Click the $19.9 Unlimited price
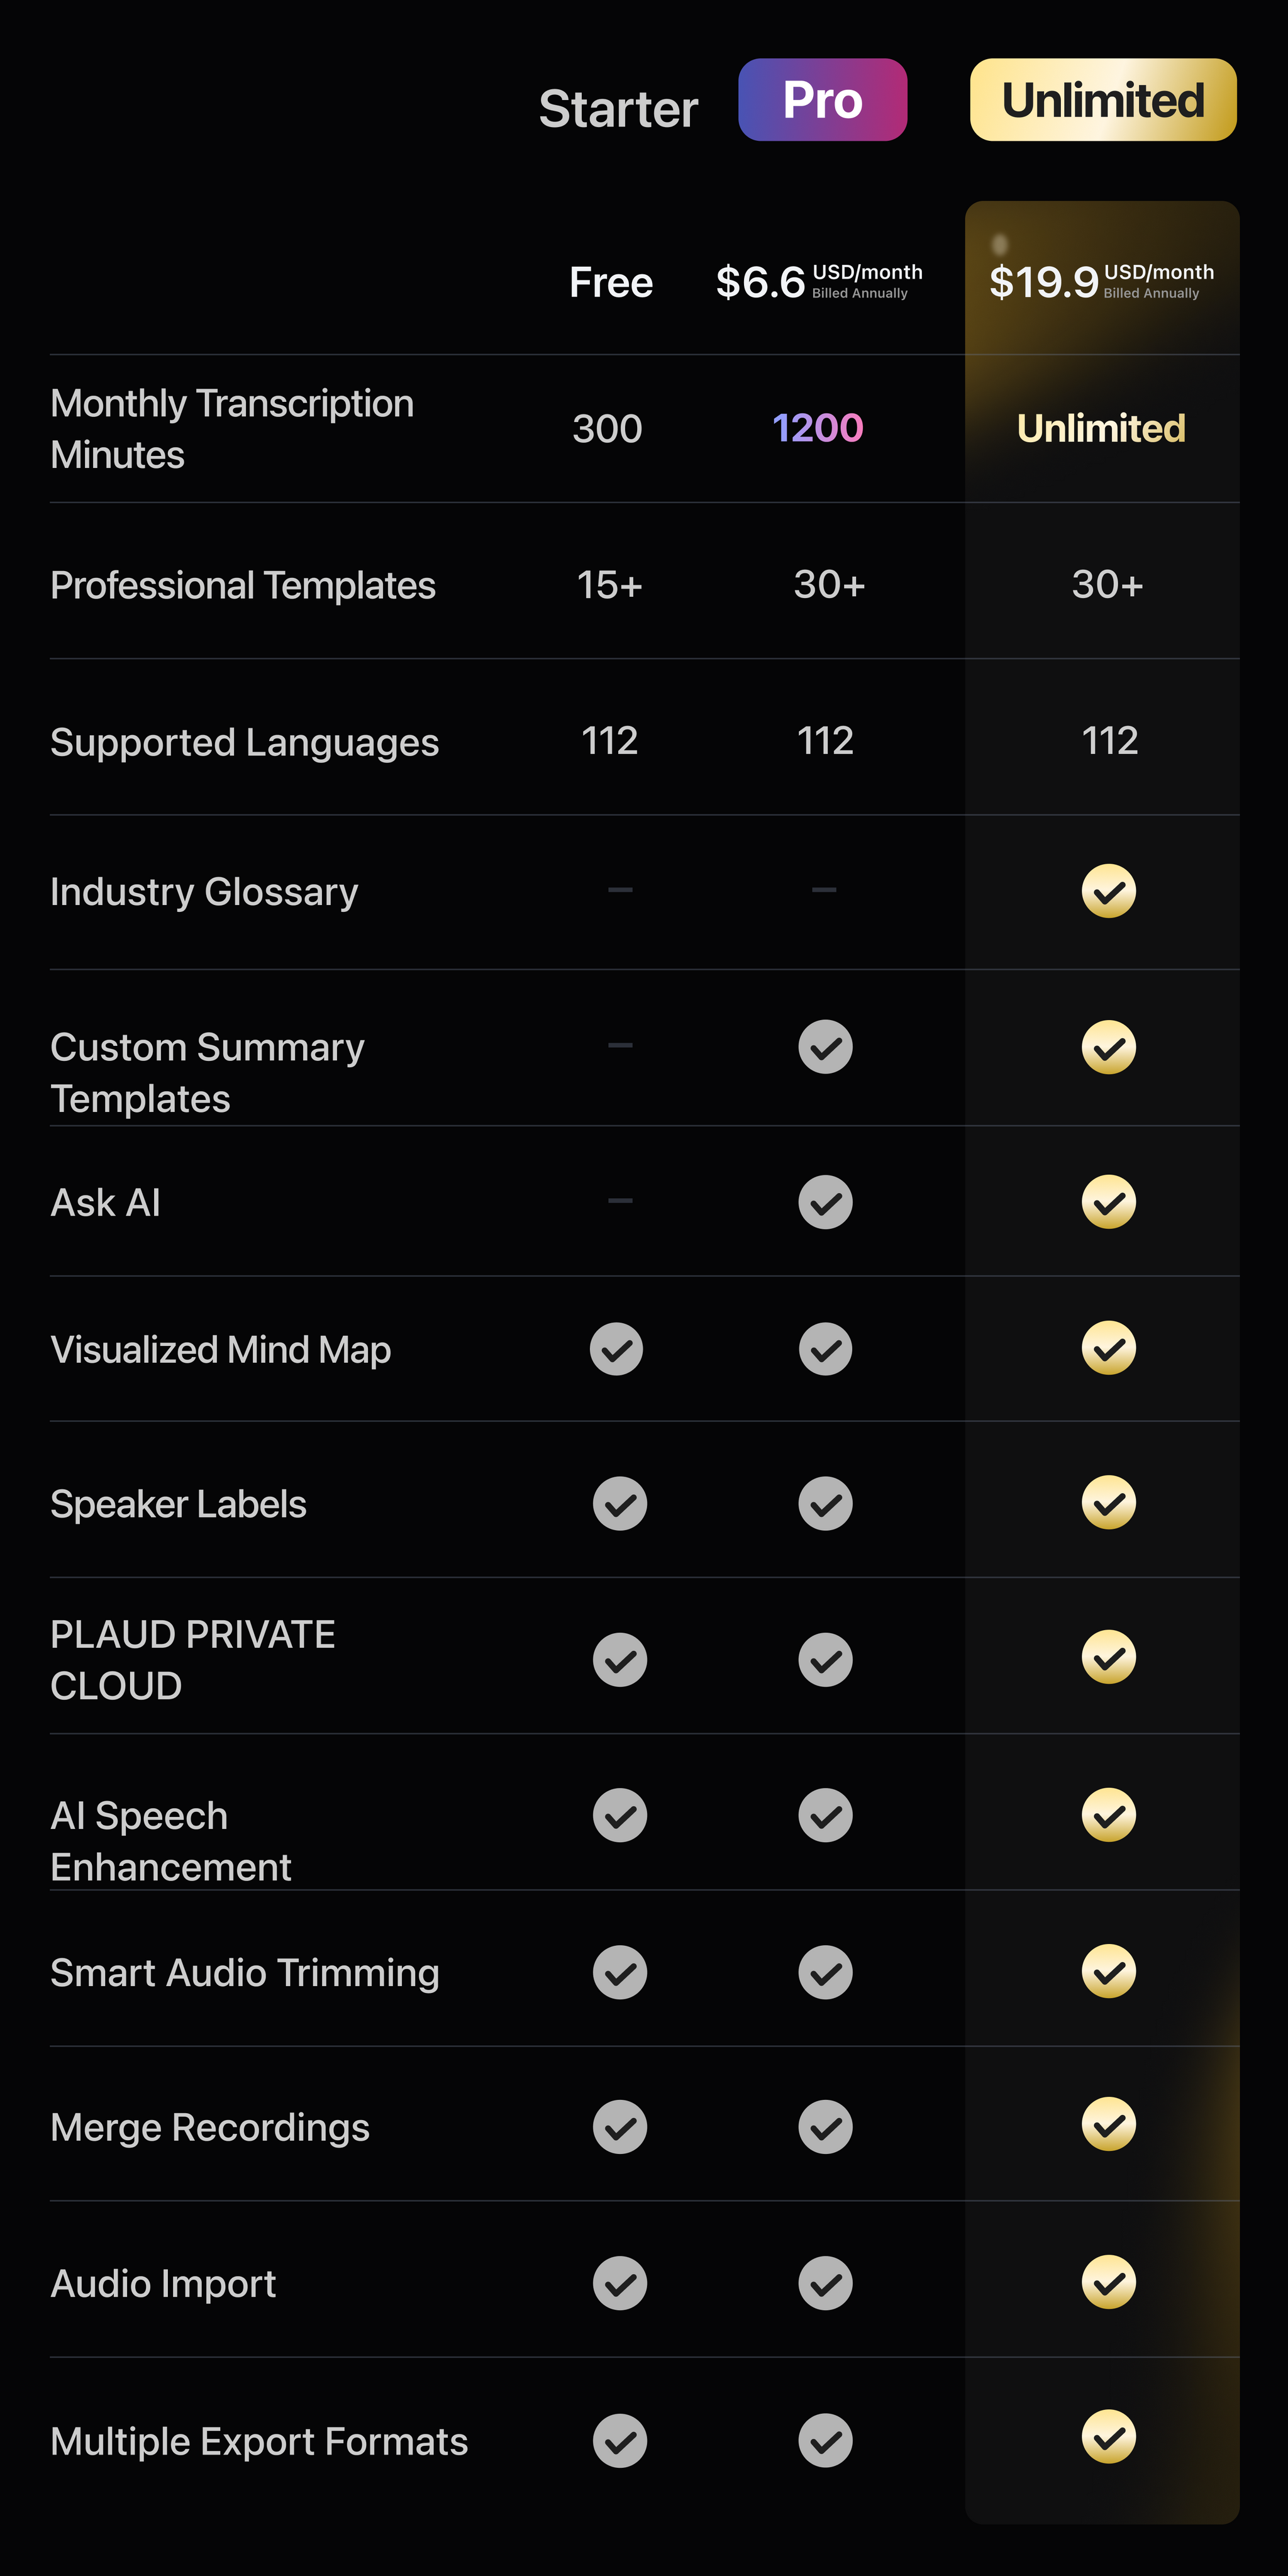 pos(1044,282)
